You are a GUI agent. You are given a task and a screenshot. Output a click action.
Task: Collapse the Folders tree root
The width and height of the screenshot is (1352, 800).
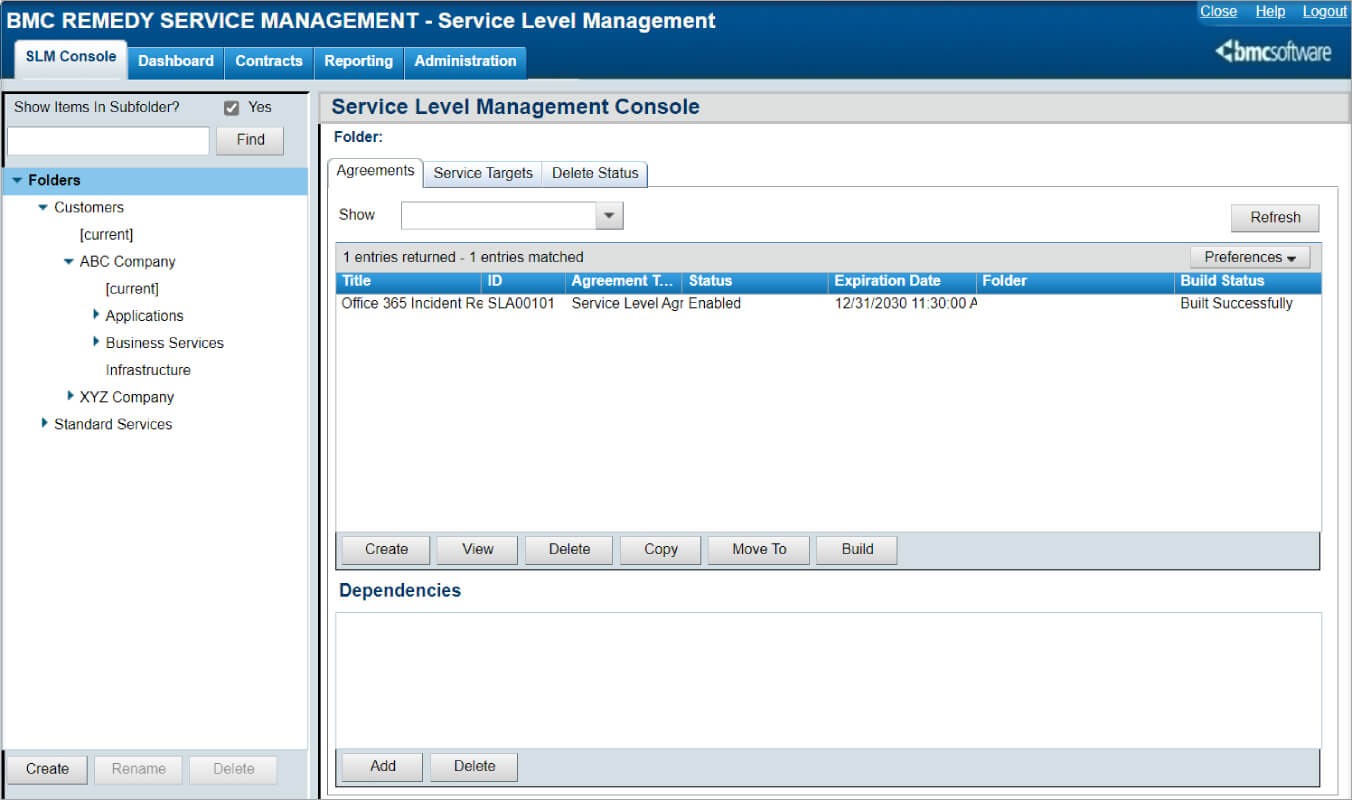click(17, 180)
